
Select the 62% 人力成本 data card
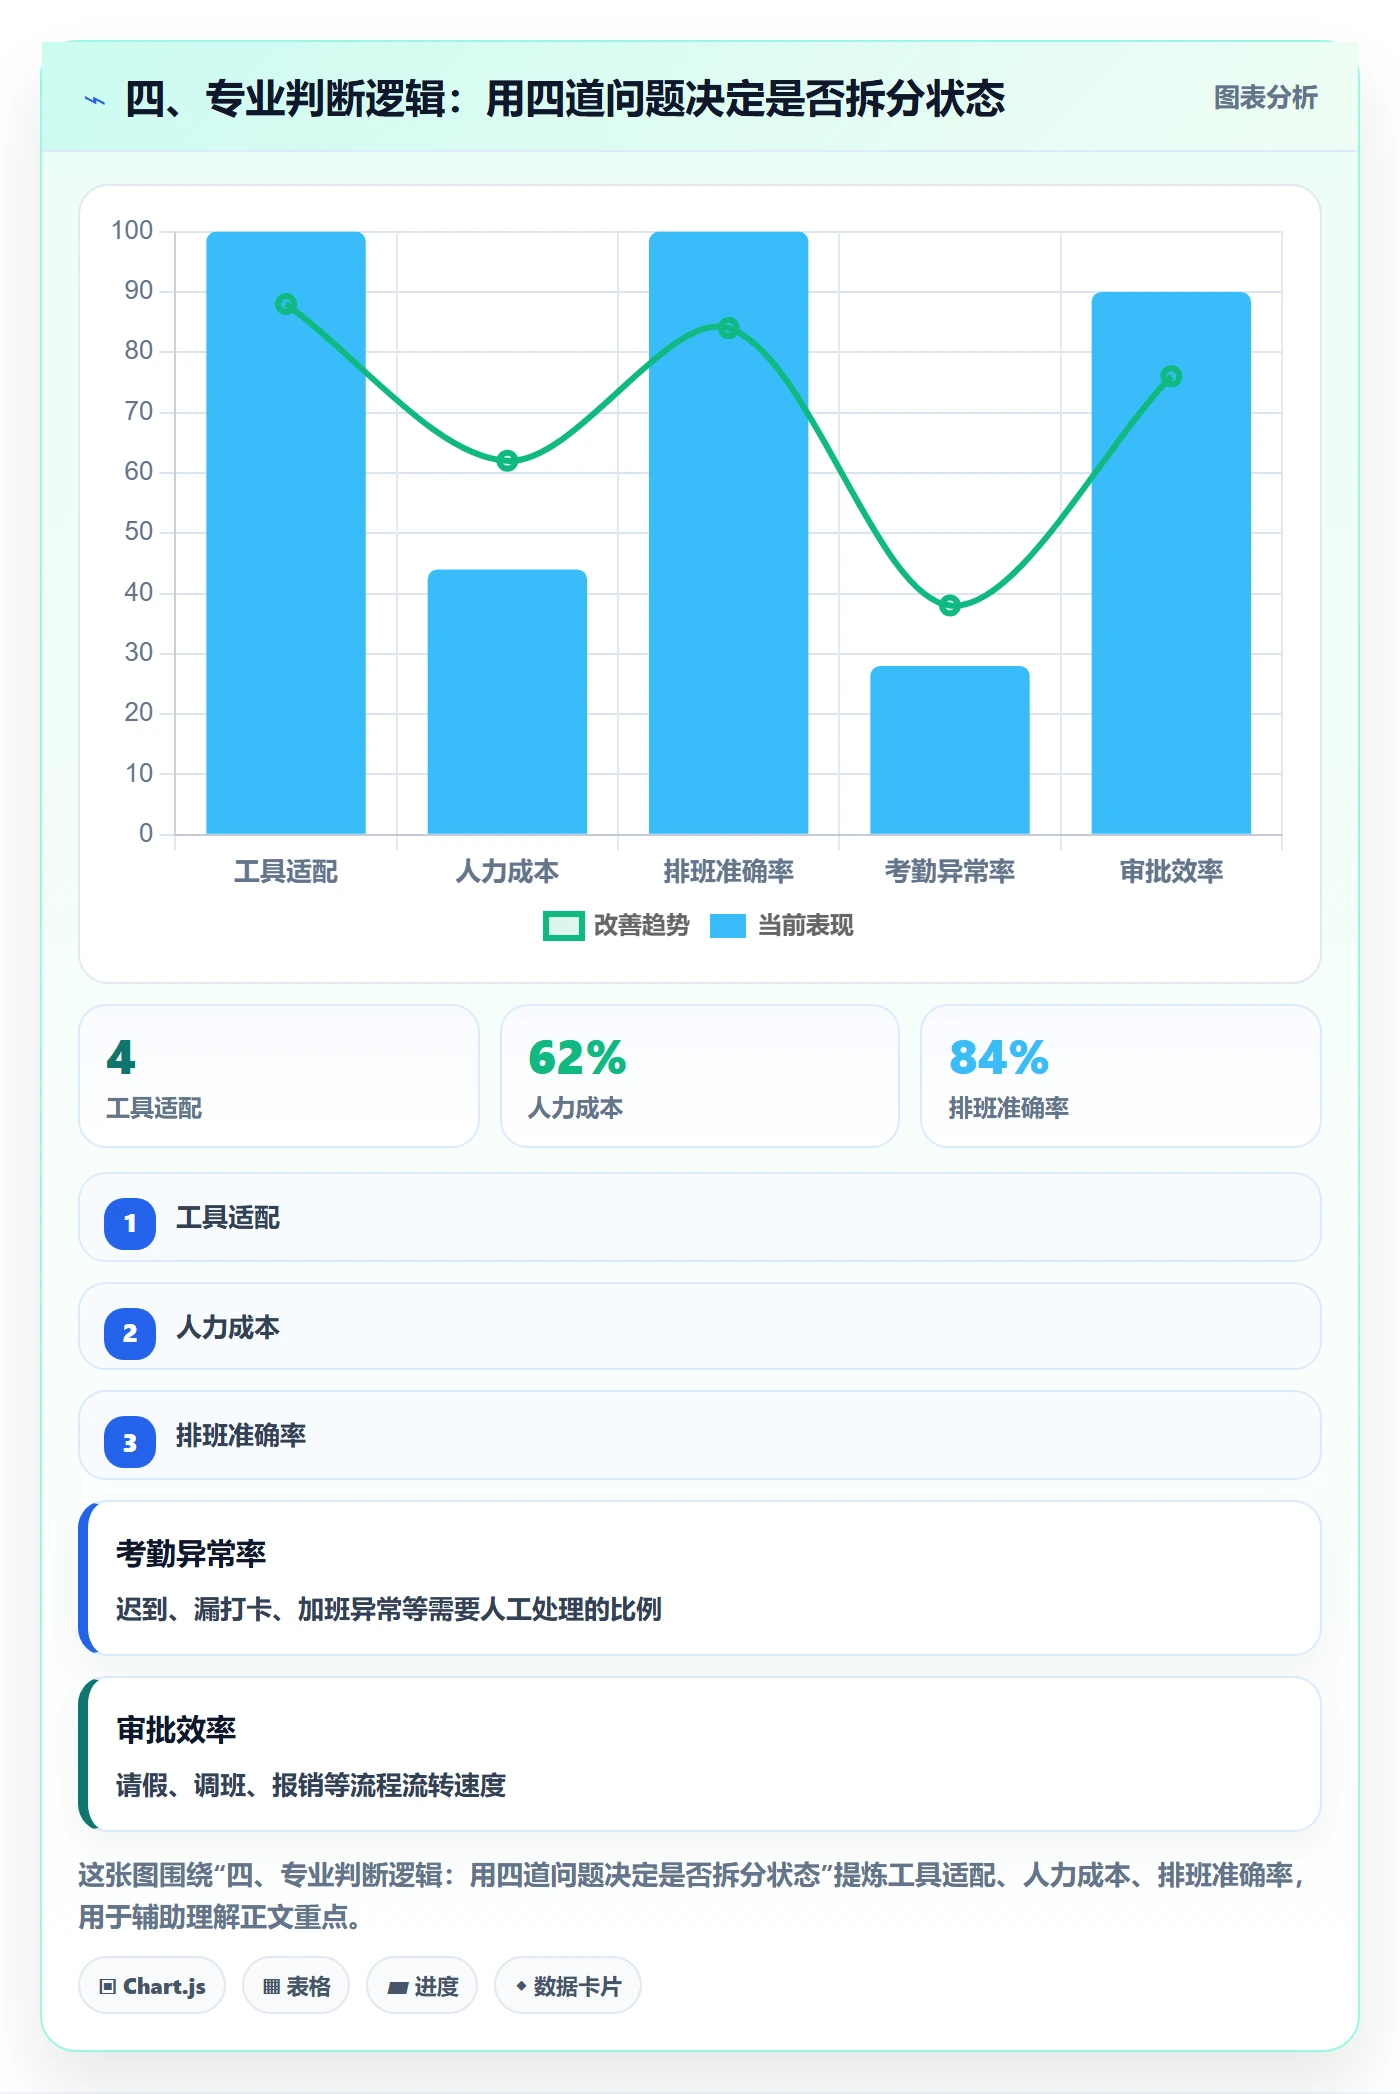[700, 1076]
